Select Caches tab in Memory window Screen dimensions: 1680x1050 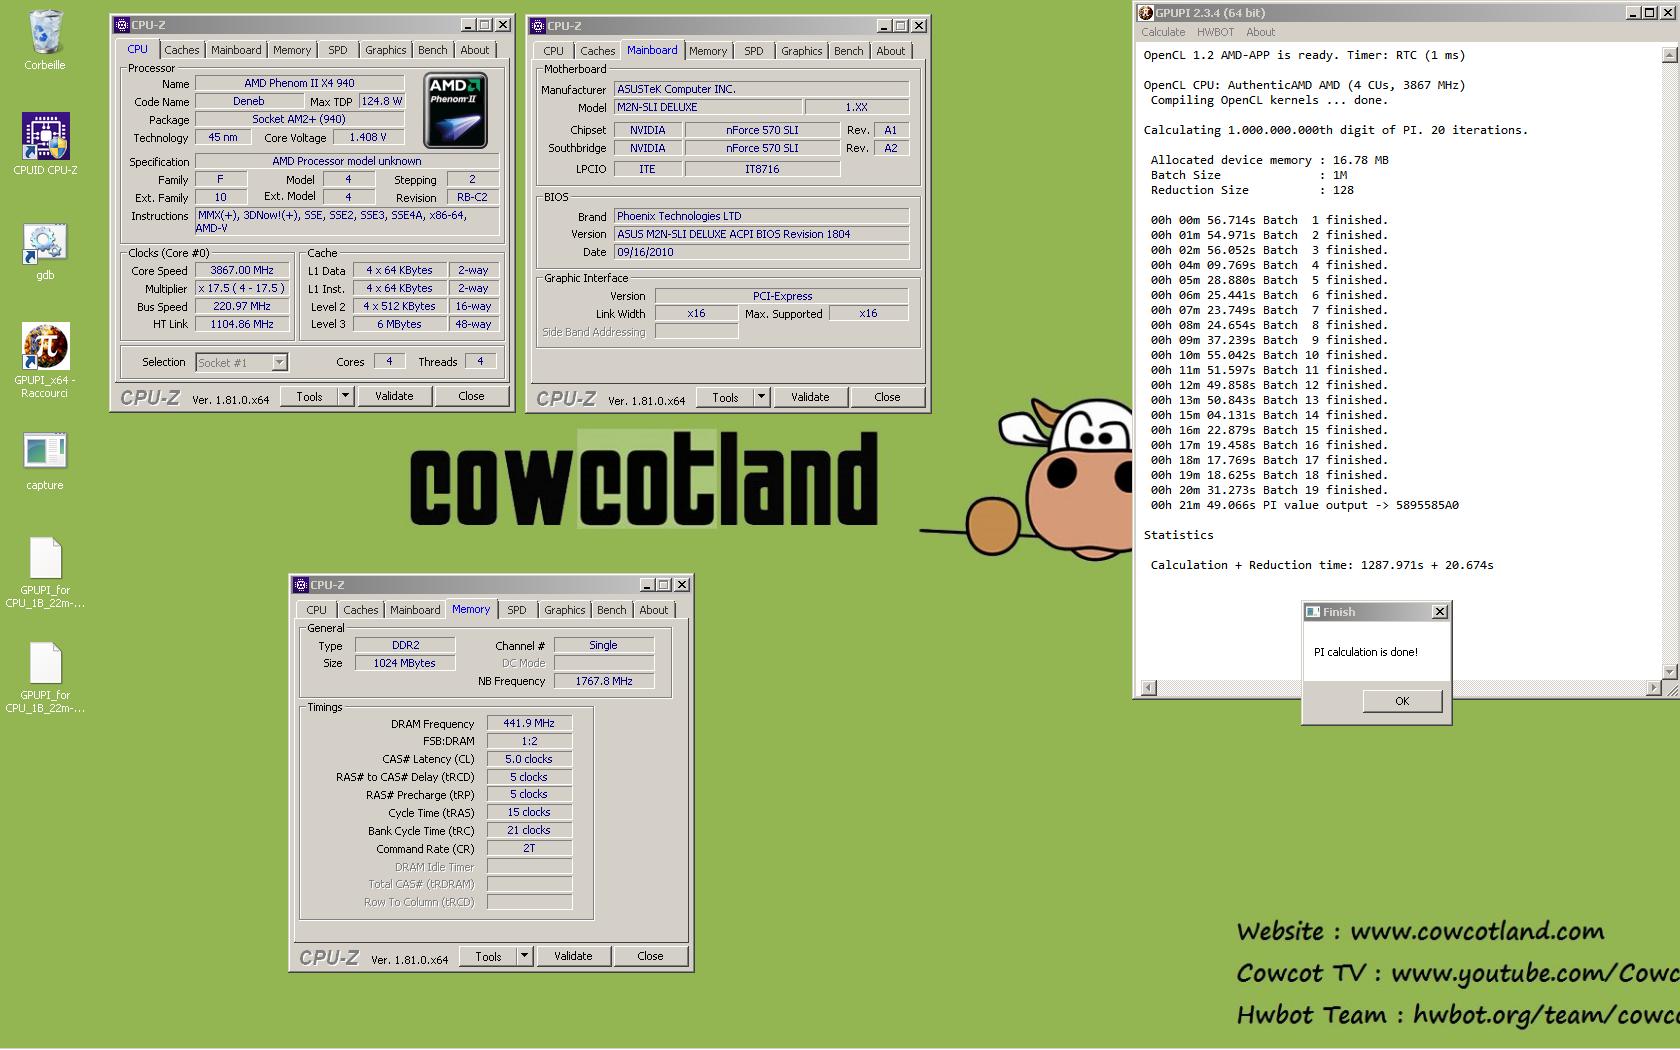pyautogui.click(x=361, y=610)
